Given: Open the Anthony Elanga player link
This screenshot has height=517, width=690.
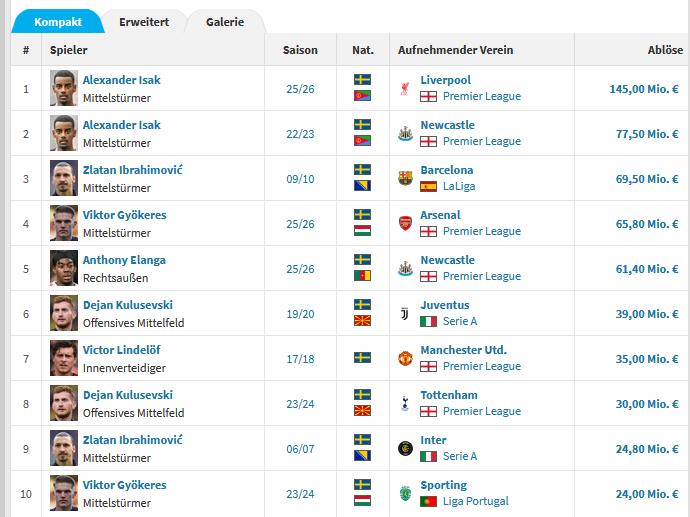Looking at the screenshot, I should [124, 260].
